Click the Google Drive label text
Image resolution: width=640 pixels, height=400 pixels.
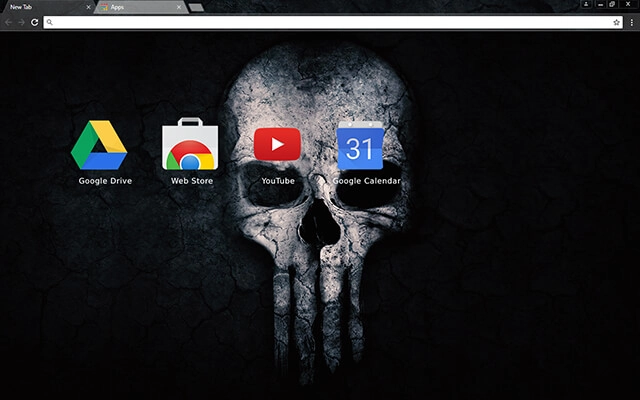point(105,181)
